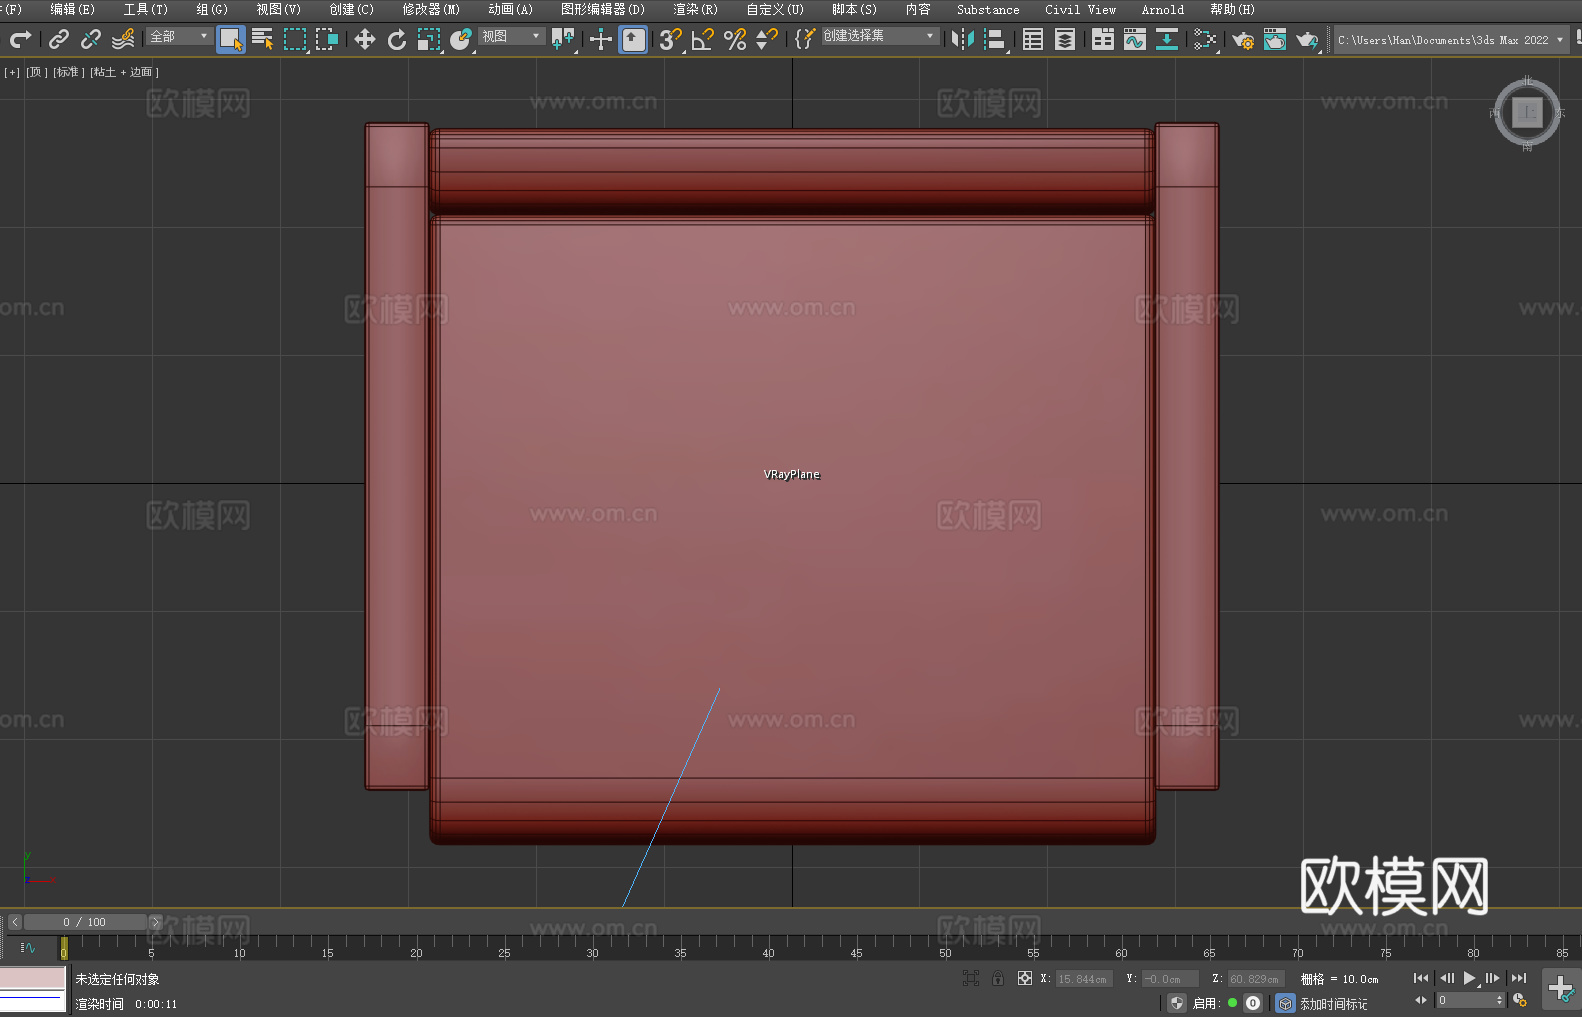Open the Select by Name list icon
The image size is (1582, 1017).
point(263,40)
